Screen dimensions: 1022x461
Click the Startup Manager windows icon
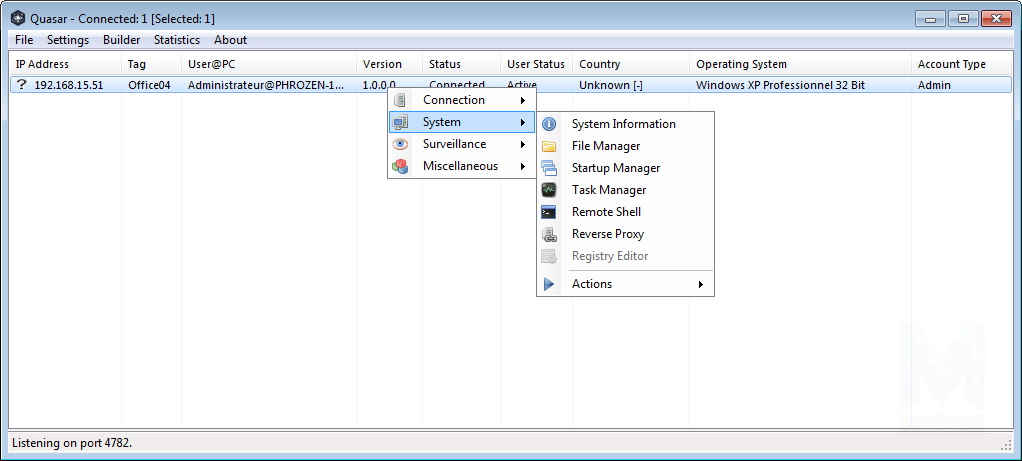tap(549, 168)
